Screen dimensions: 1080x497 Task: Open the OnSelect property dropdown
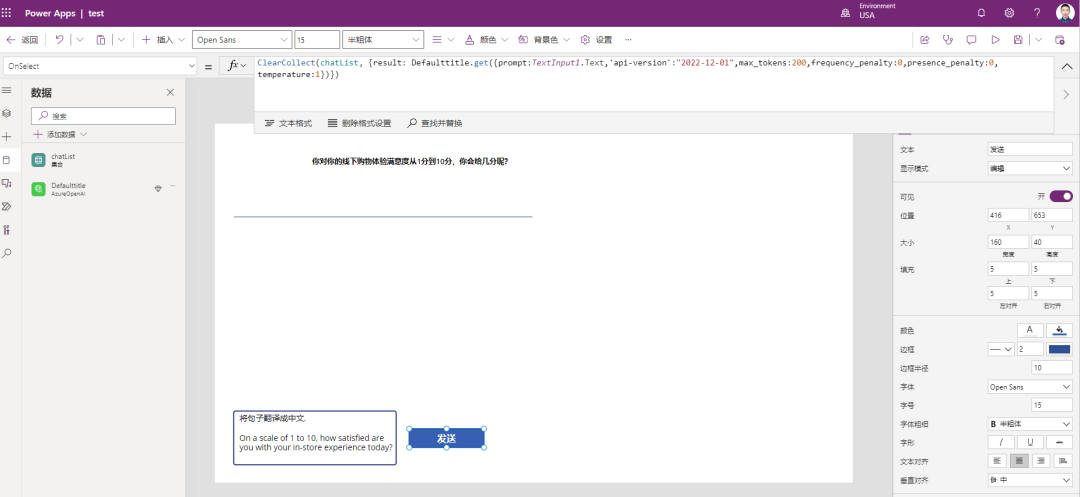click(101, 66)
